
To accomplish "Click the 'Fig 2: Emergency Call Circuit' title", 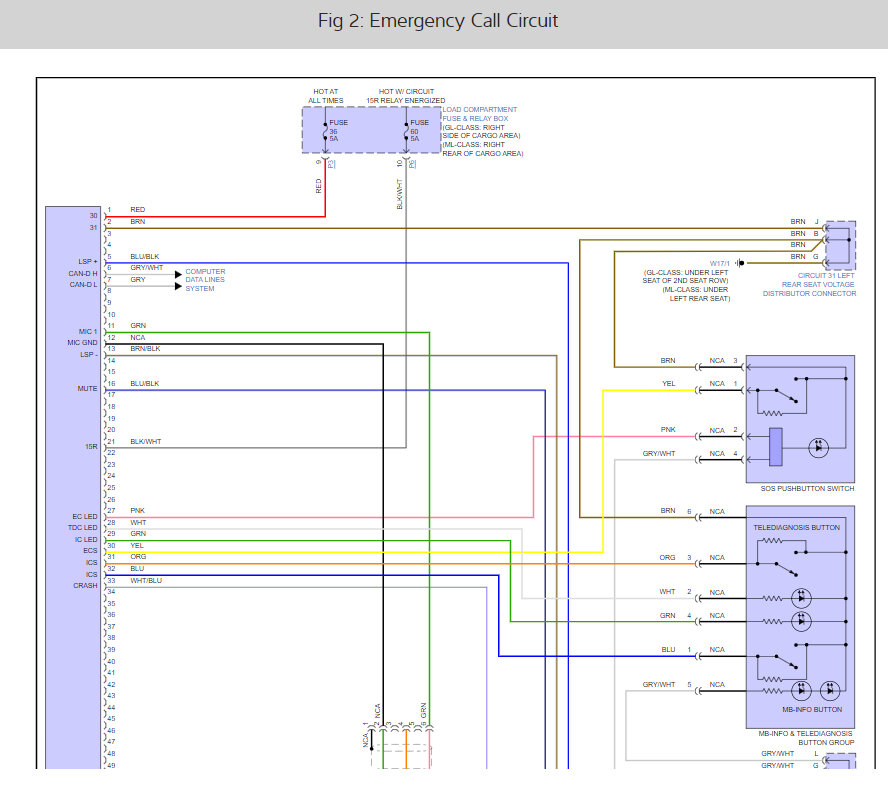I will click(438, 20).
